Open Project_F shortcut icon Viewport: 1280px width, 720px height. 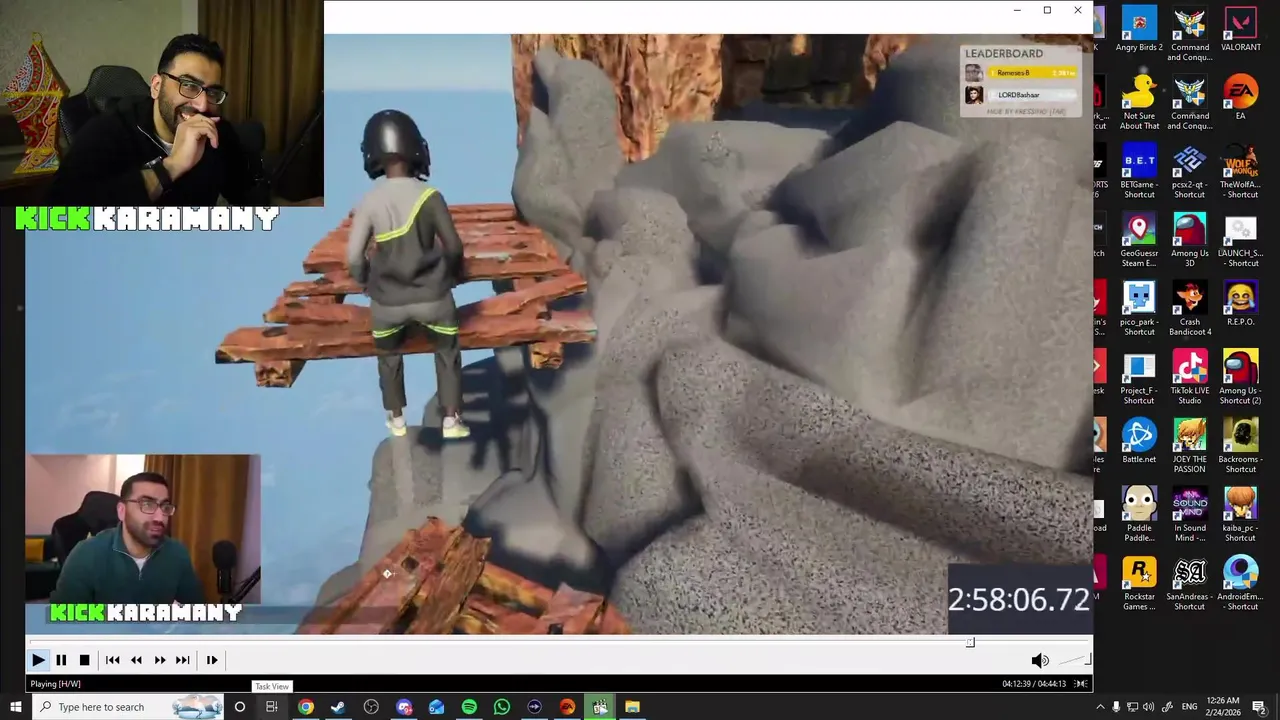(1139, 376)
